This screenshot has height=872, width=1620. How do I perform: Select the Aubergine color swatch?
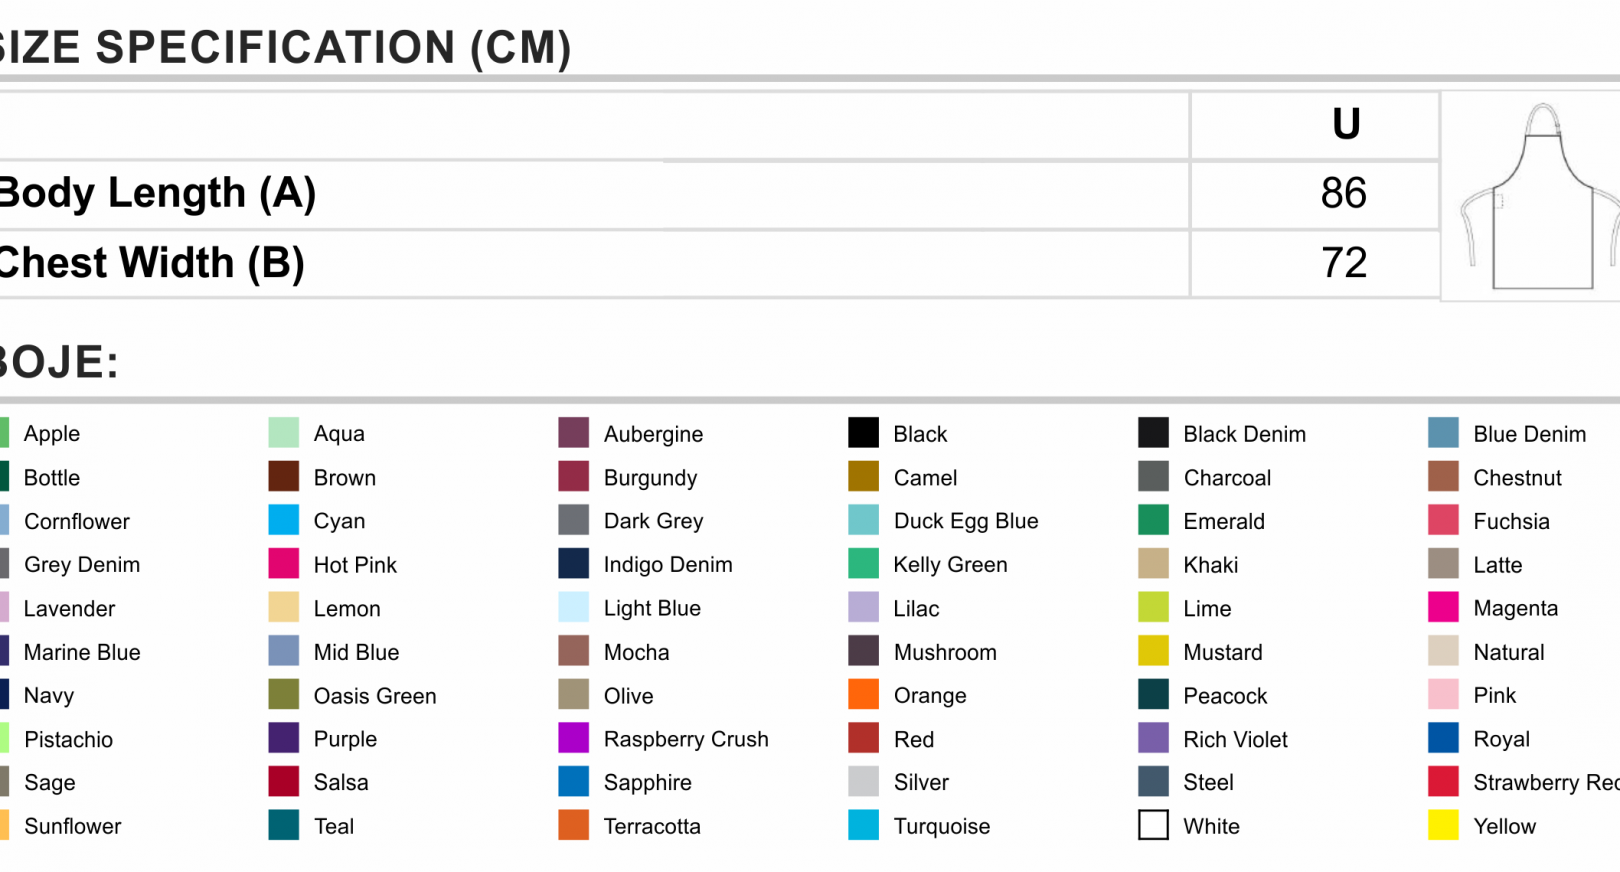point(574,433)
